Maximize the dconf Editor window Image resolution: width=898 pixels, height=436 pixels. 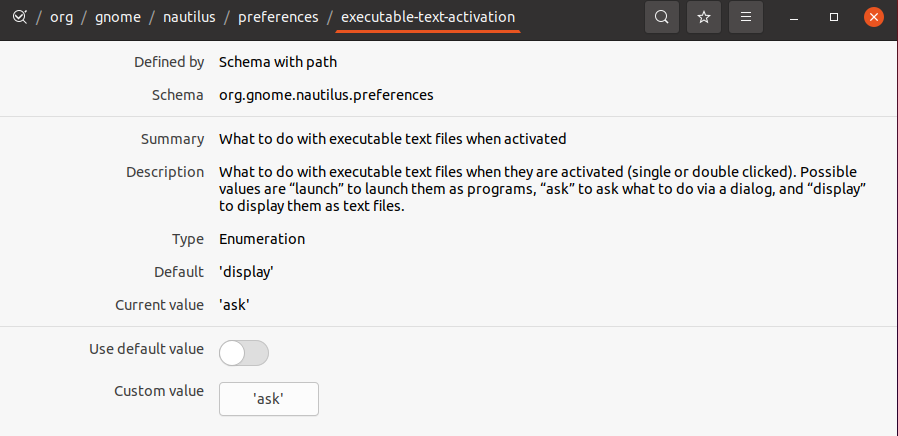pos(834,18)
